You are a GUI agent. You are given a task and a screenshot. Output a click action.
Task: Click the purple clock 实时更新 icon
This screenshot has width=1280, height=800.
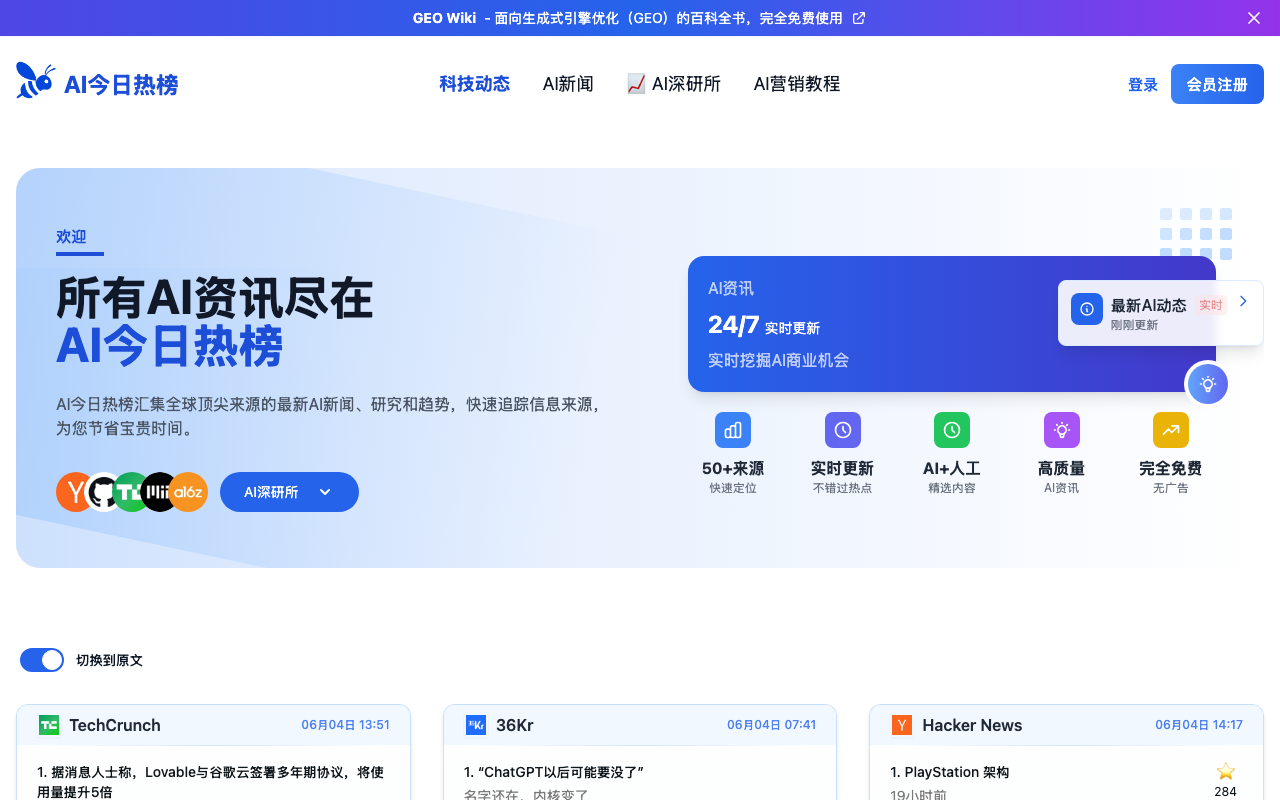(843, 430)
